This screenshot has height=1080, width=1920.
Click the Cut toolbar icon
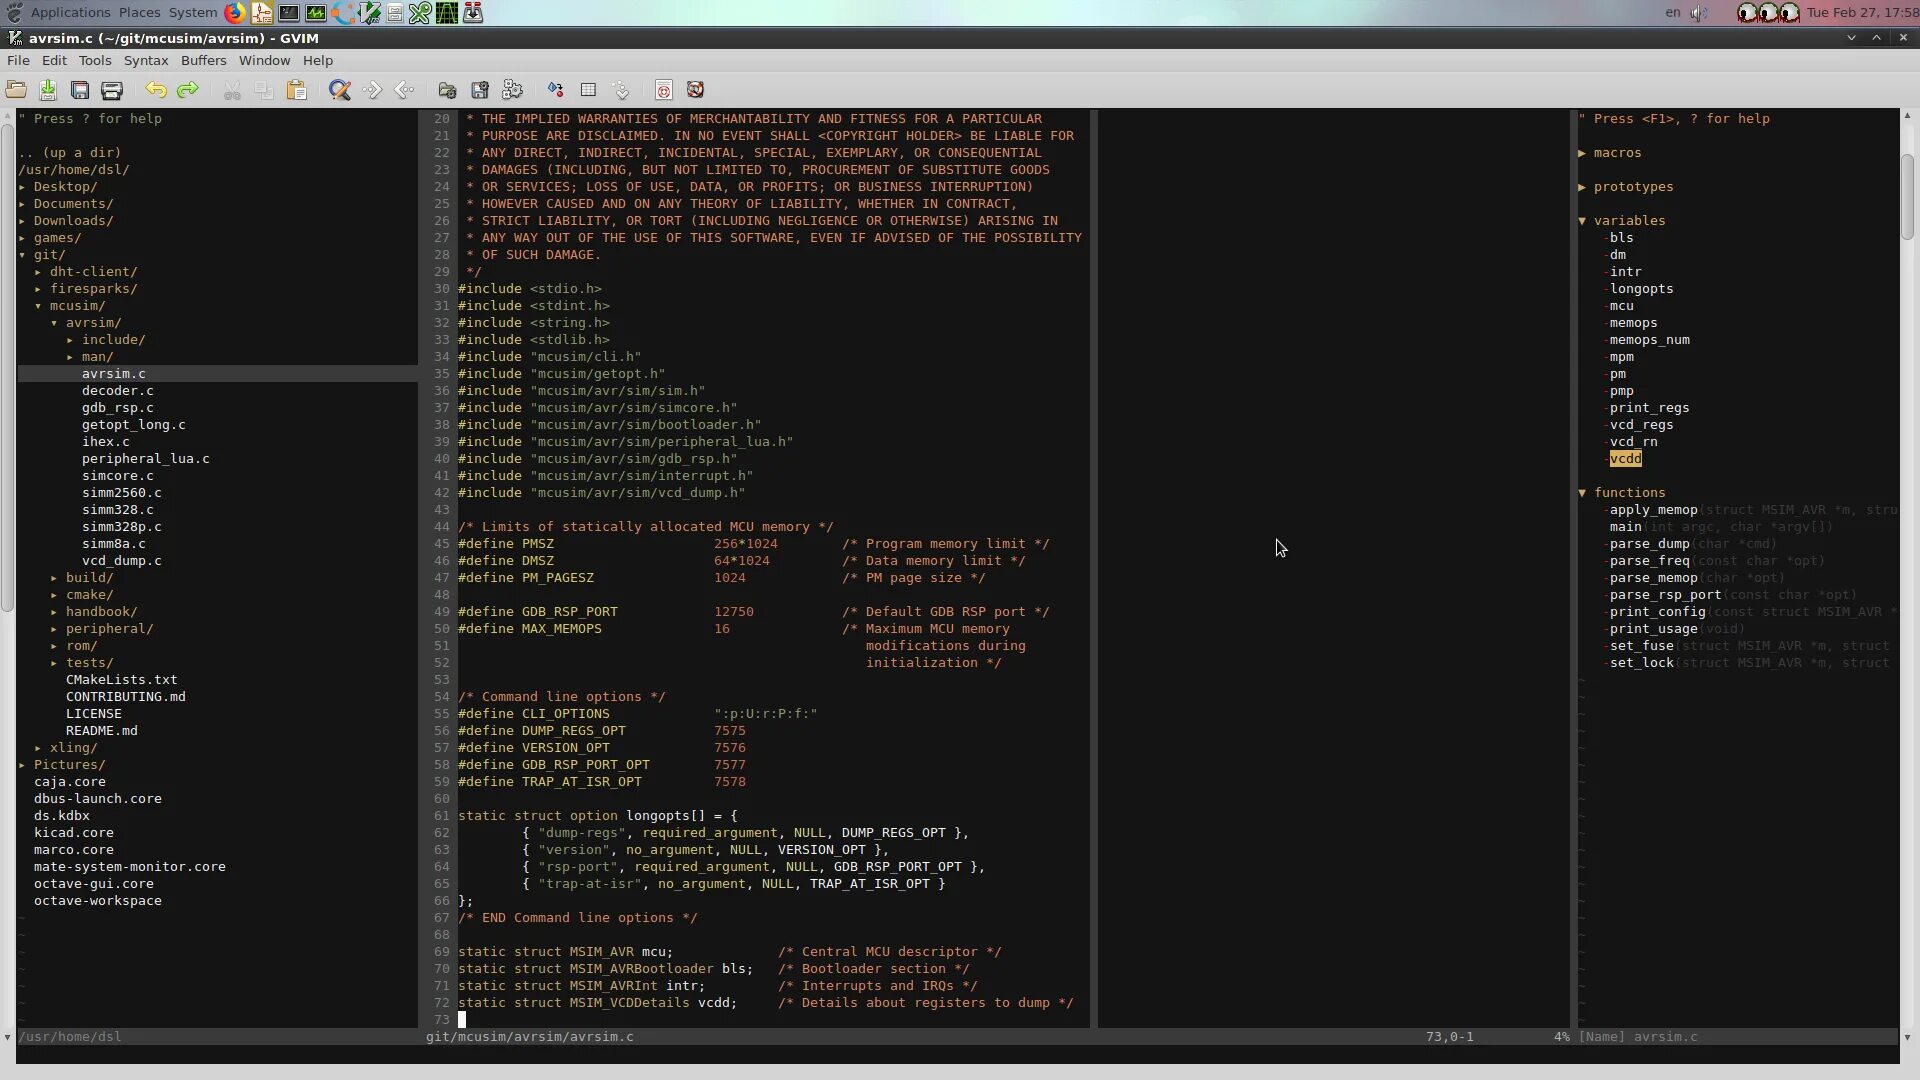(x=232, y=90)
